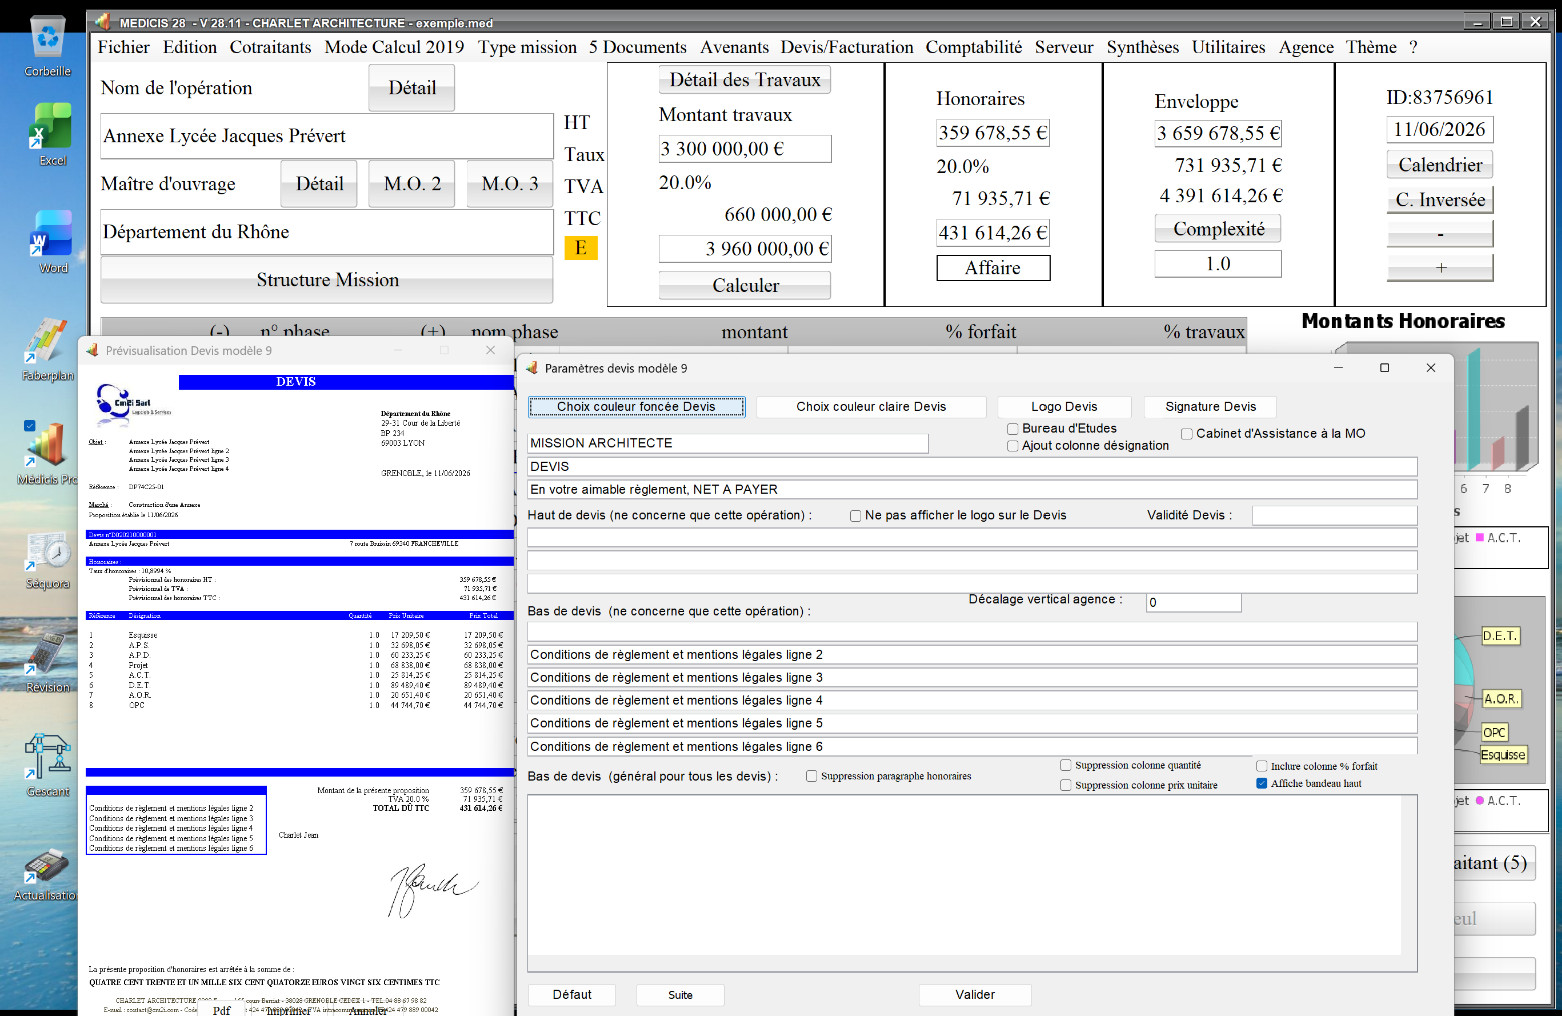Screen dimensions: 1562x1016
Task: Click the Structure Mission button
Action: (x=327, y=280)
